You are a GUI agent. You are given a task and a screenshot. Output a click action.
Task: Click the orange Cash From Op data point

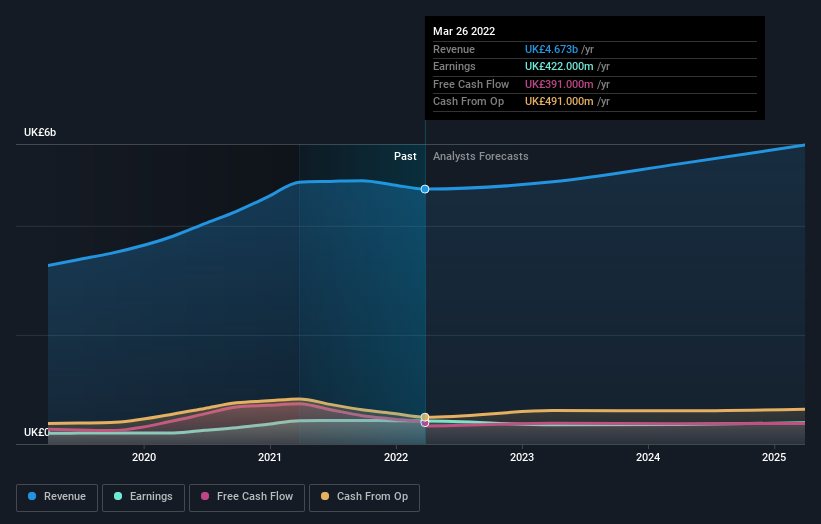[x=425, y=417]
